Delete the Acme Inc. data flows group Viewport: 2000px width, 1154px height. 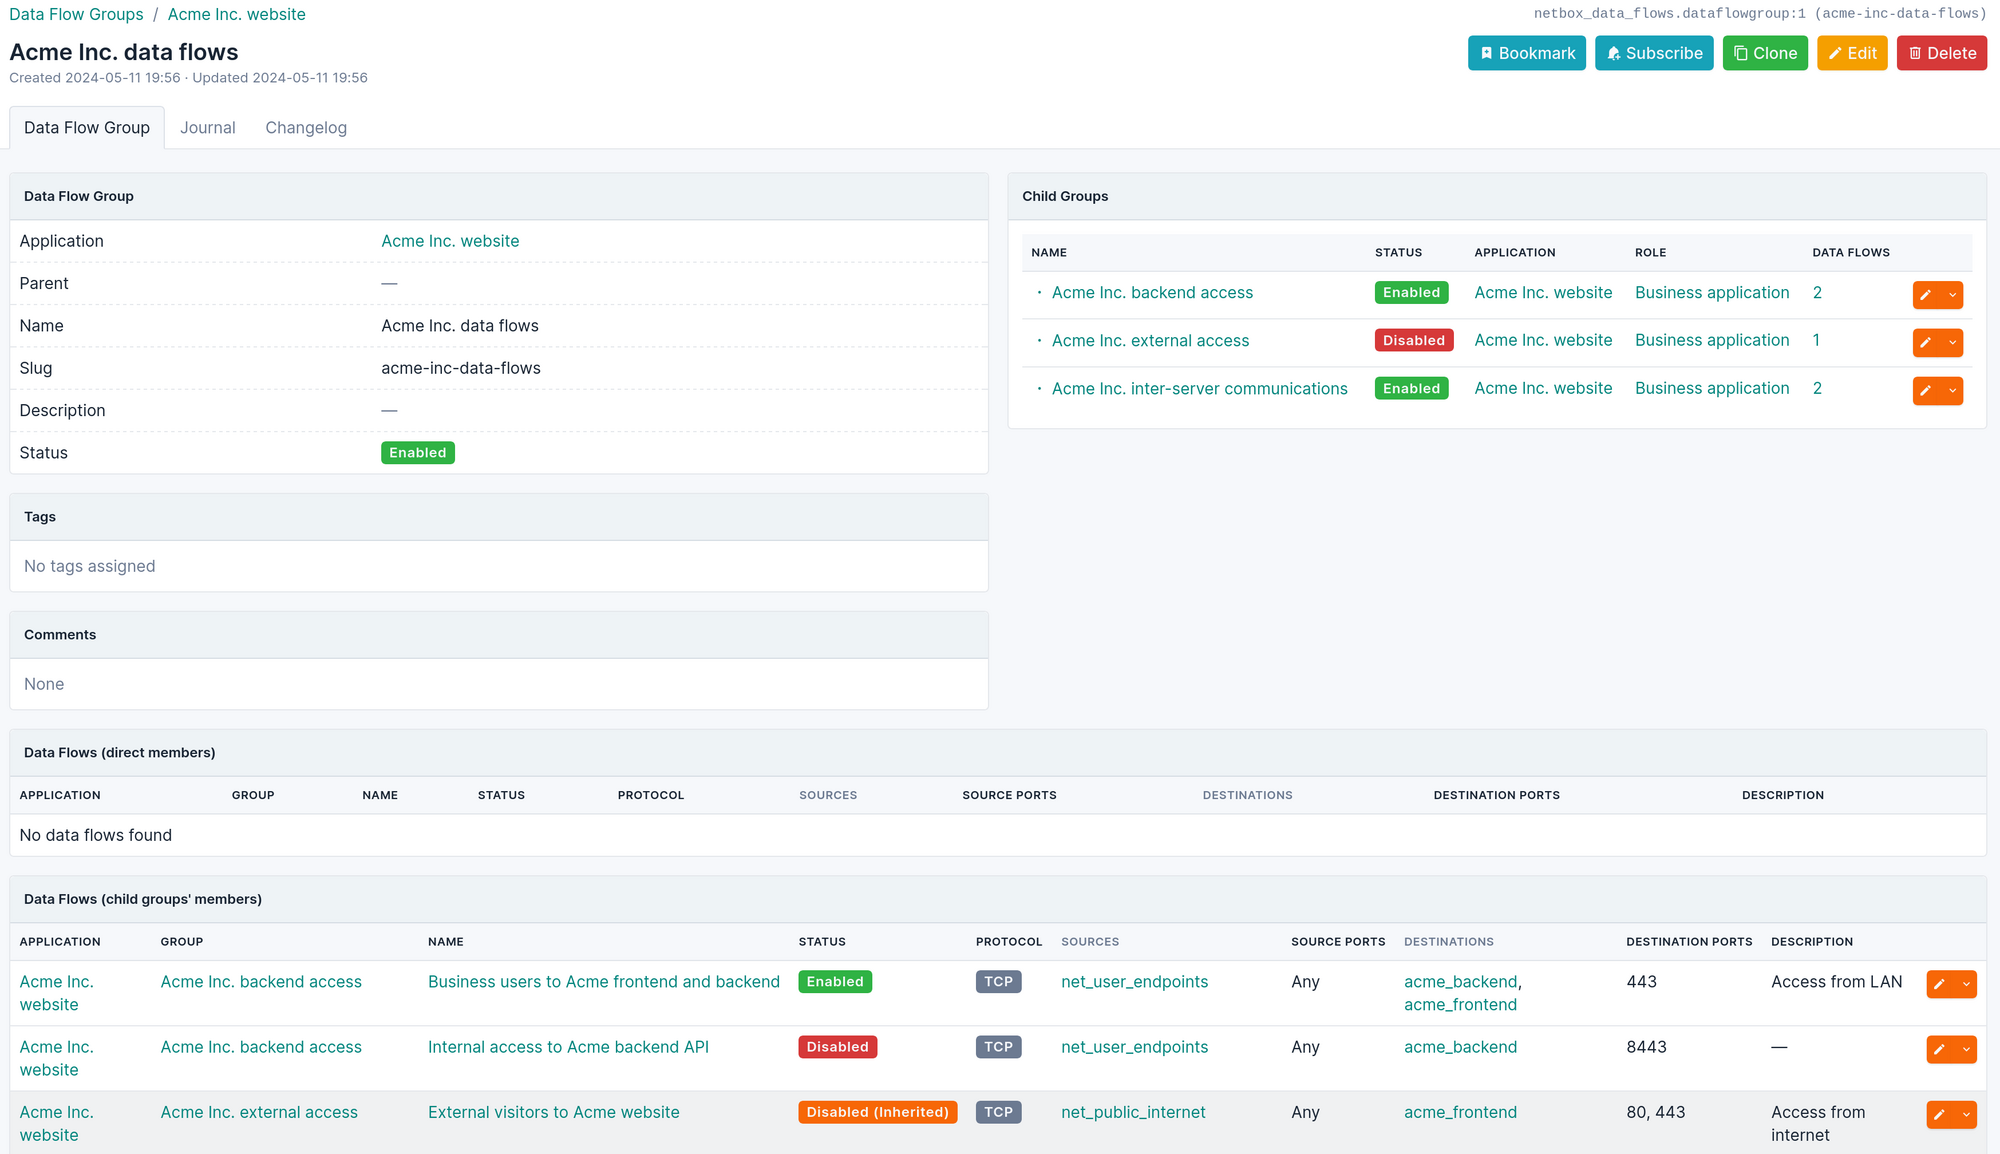1942,53
